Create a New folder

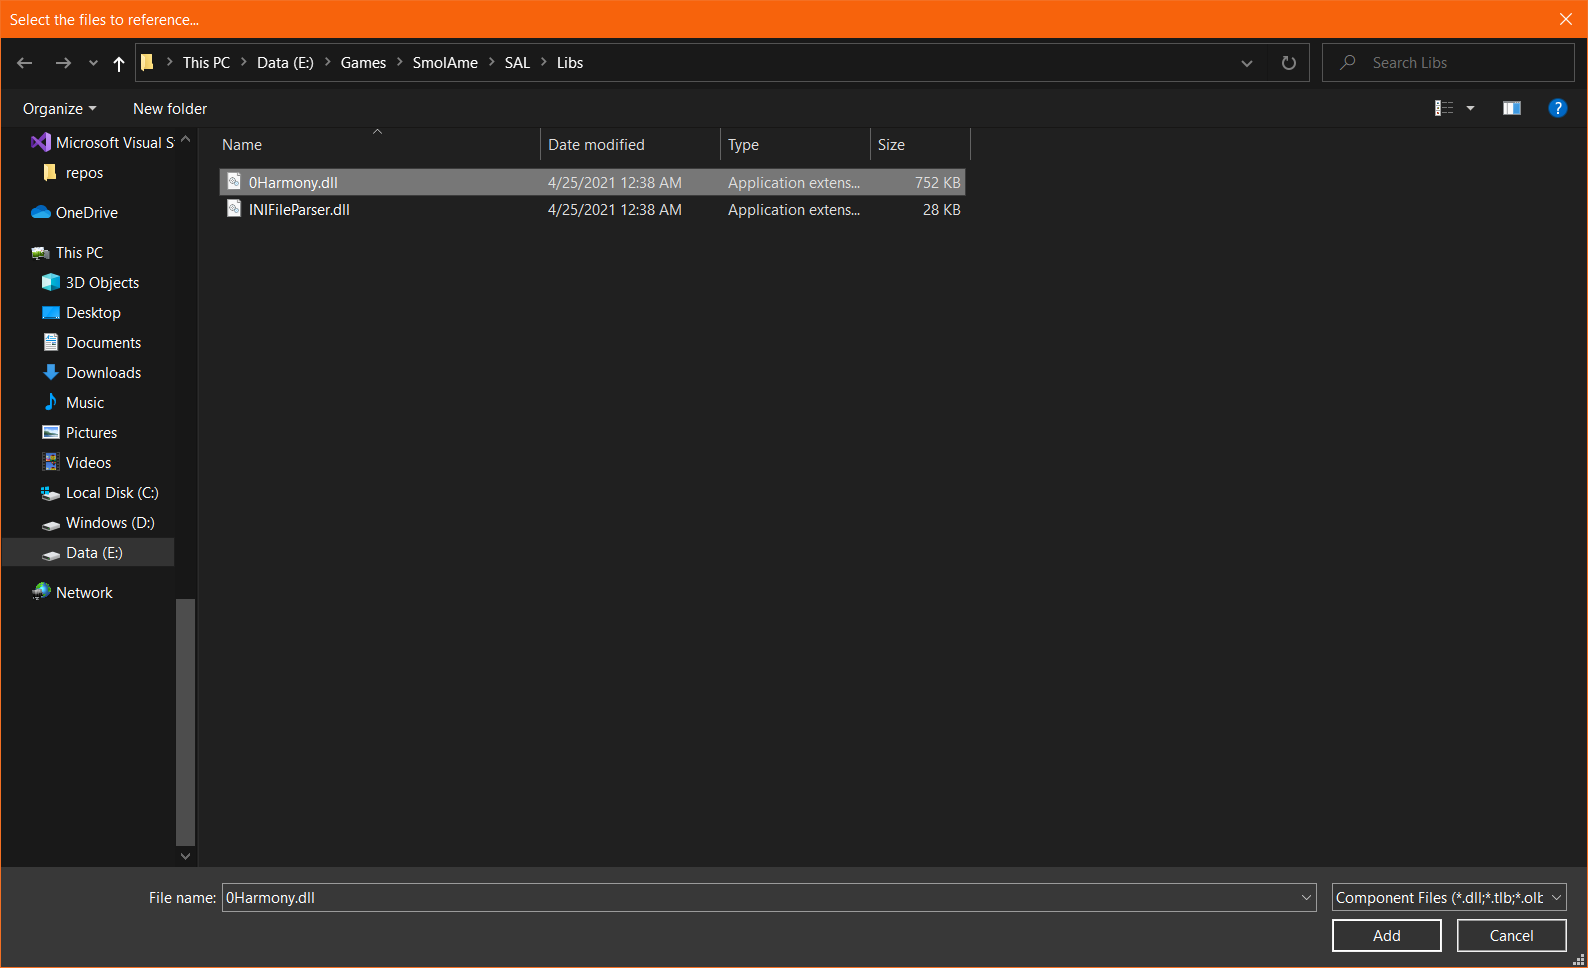[x=170, y=108]
